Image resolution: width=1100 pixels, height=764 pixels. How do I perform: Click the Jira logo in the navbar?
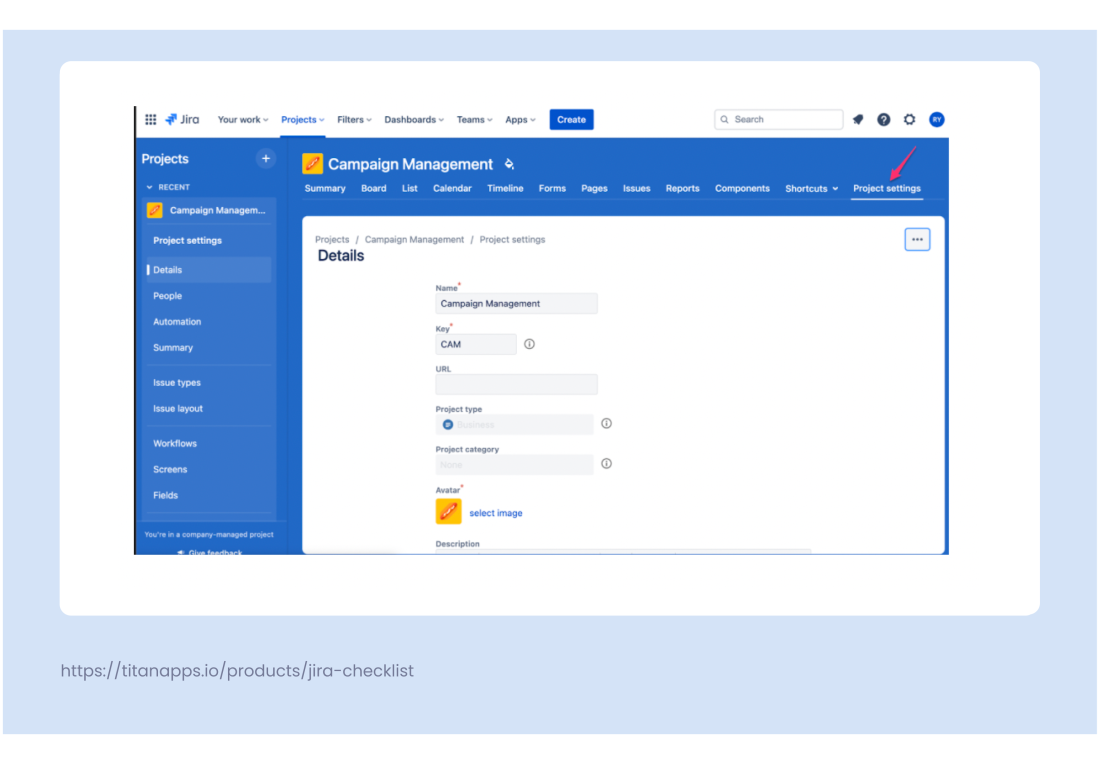pos(182,119)
